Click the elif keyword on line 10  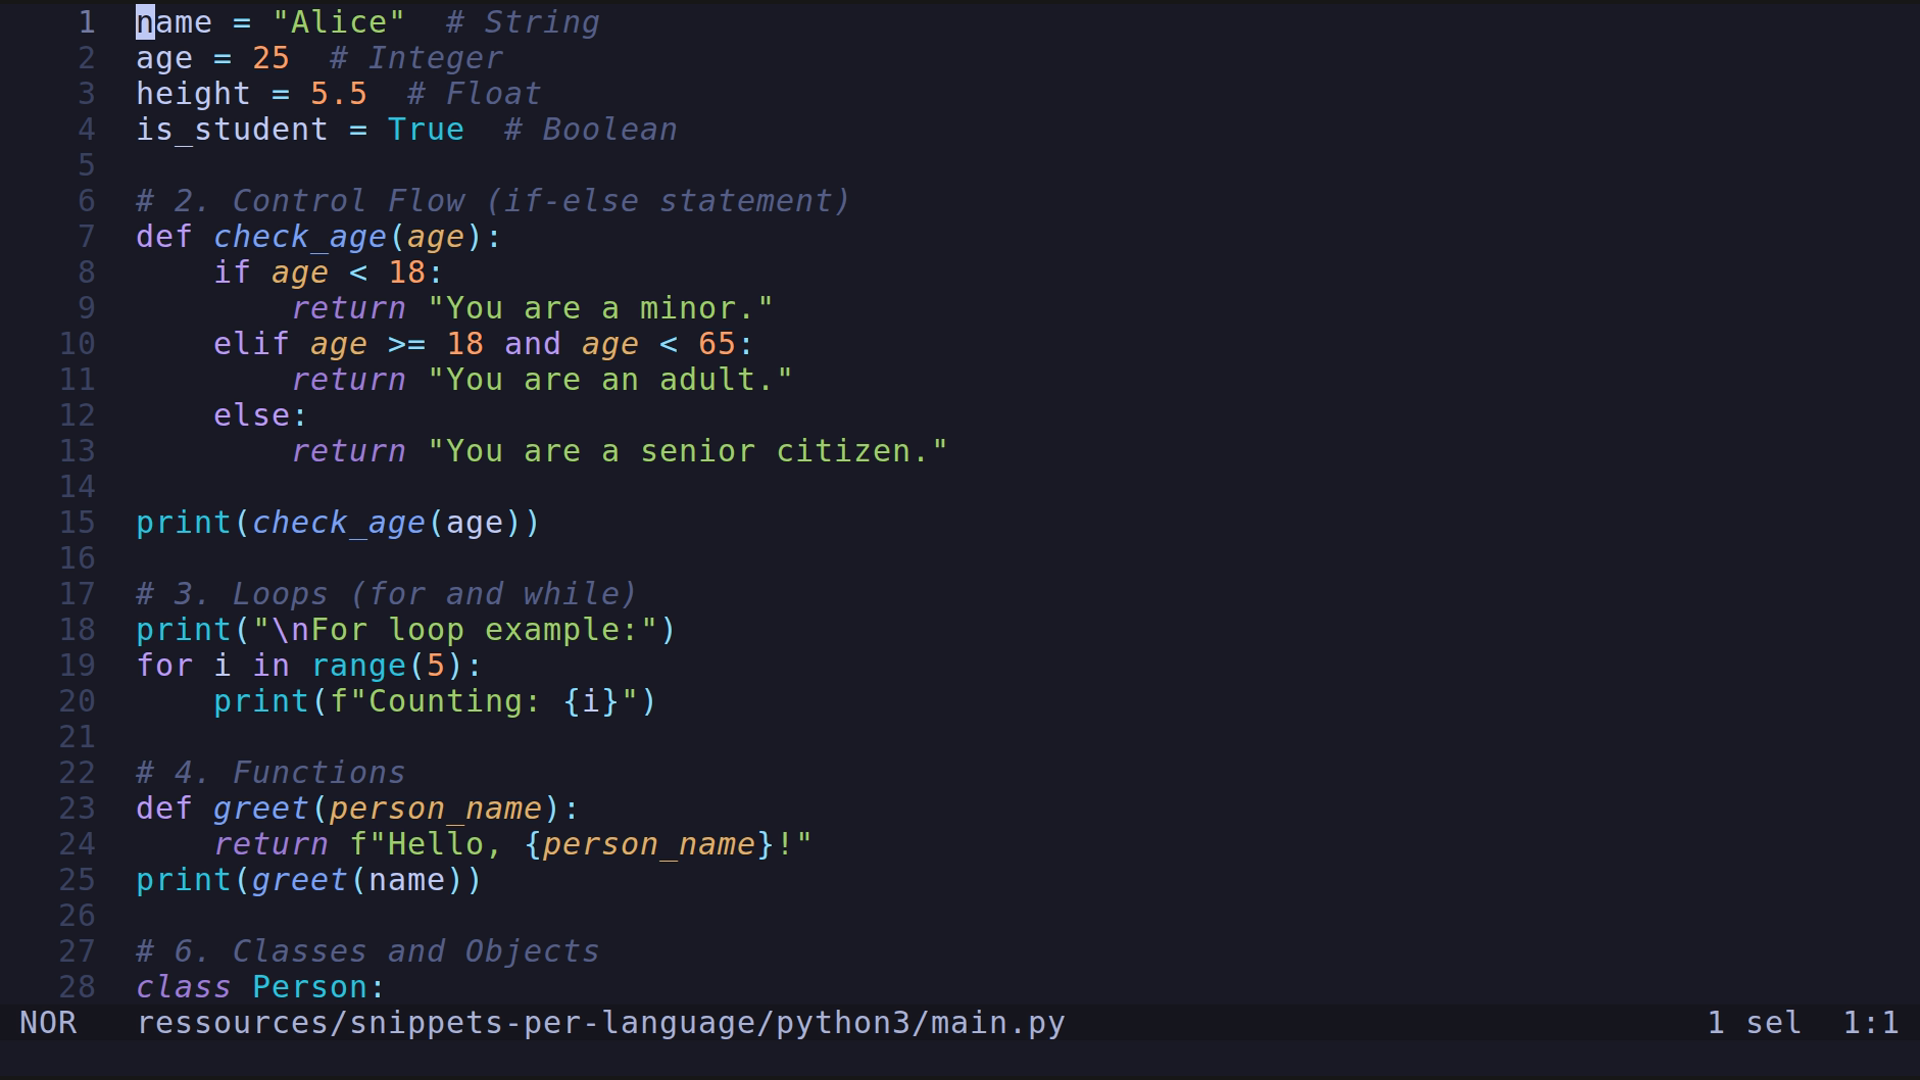pyautogui.click(x=251, y=343)
